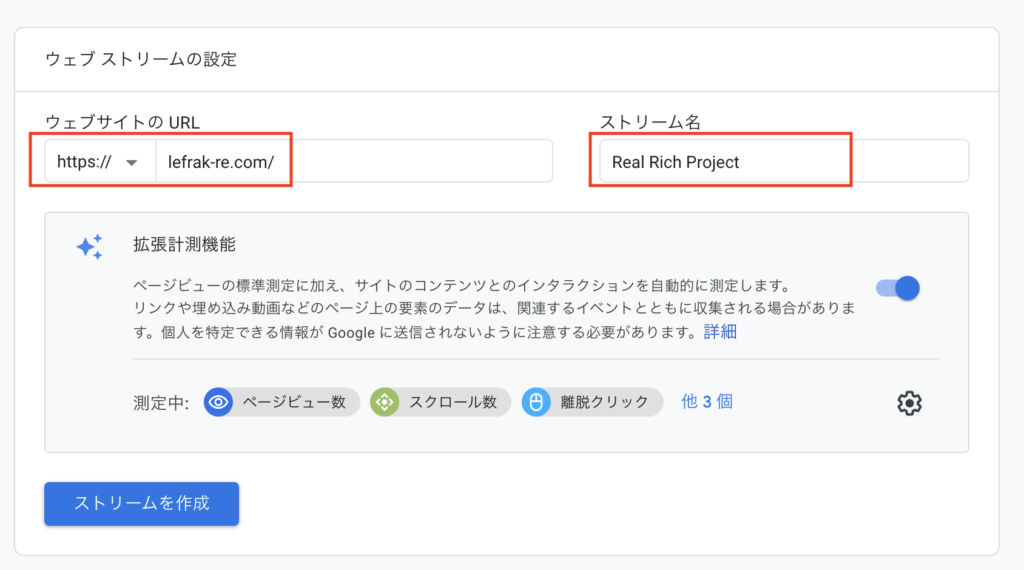Click the 拡張計測機能 section title
The image size is (1024, 570).
tap(184, 245)
